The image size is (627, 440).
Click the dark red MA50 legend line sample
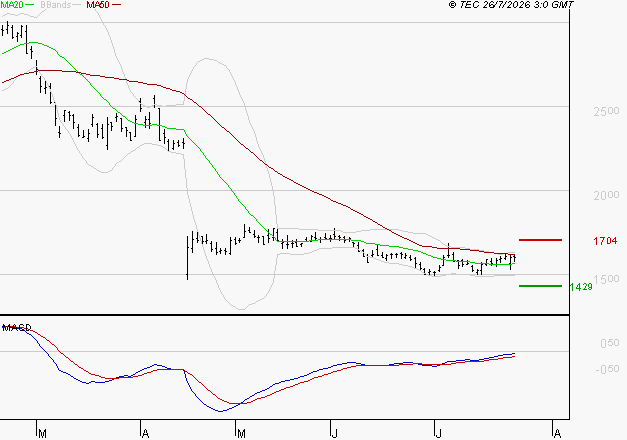click(116, 4)
